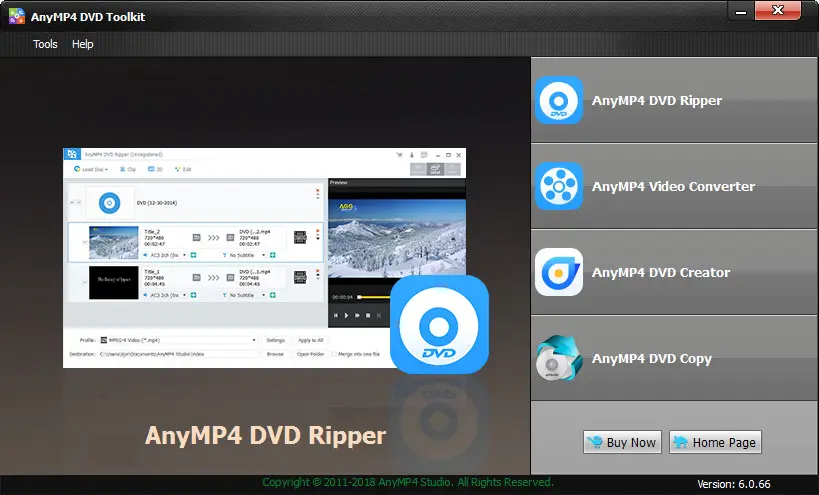Viewport: 819px width, 495px height.
Task: Click the AnyMP4 app icon in the title bar
Action: [17, 16]
